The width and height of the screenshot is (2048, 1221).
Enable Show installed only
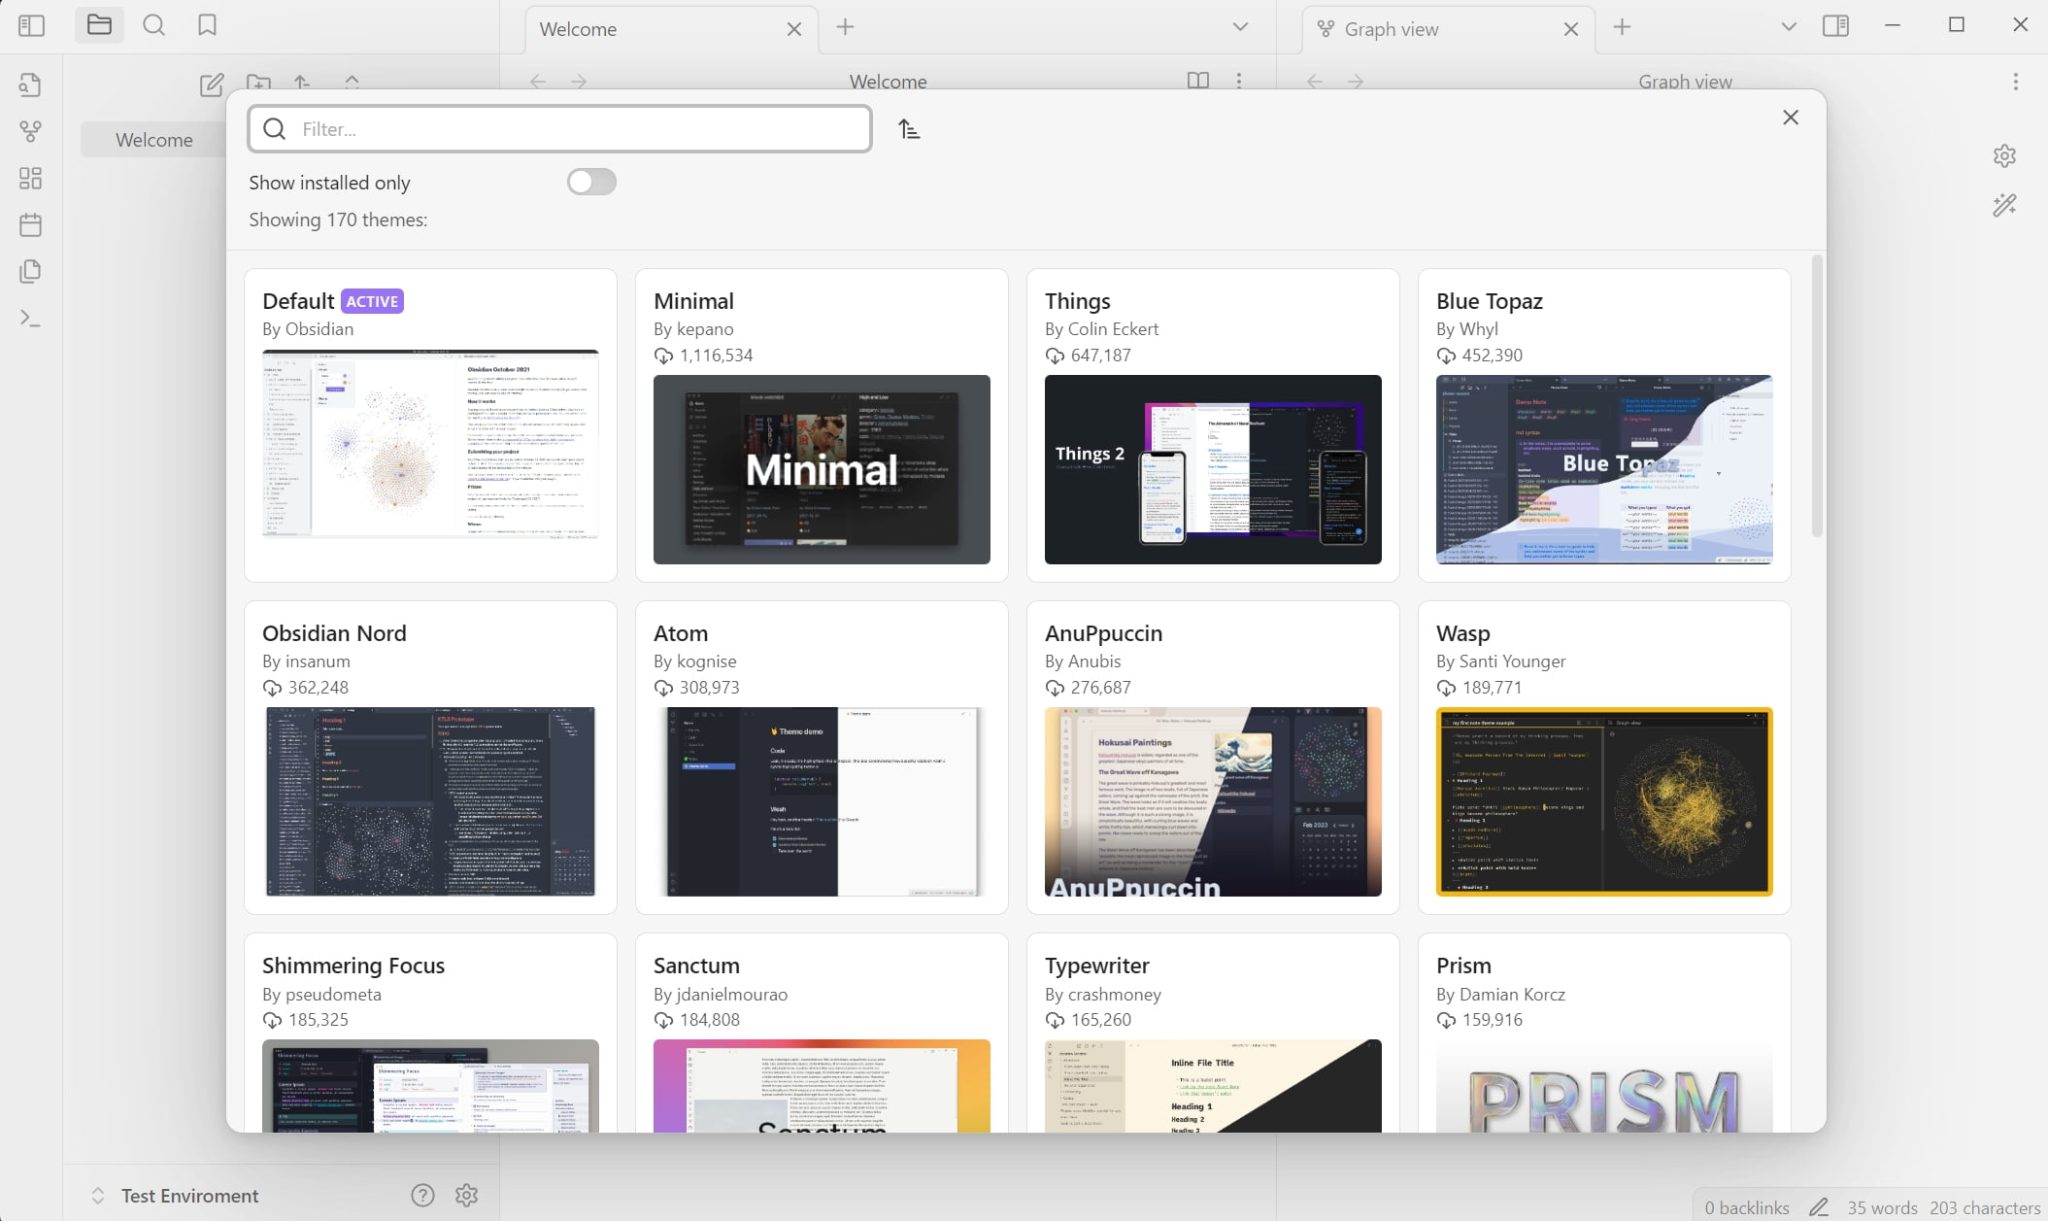(x=591, y=181)
